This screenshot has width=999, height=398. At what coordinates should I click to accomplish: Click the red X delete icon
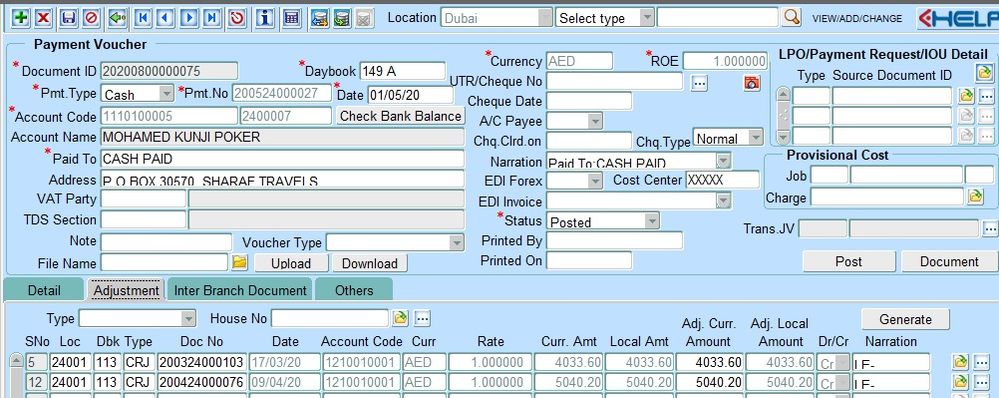(43, 18)
